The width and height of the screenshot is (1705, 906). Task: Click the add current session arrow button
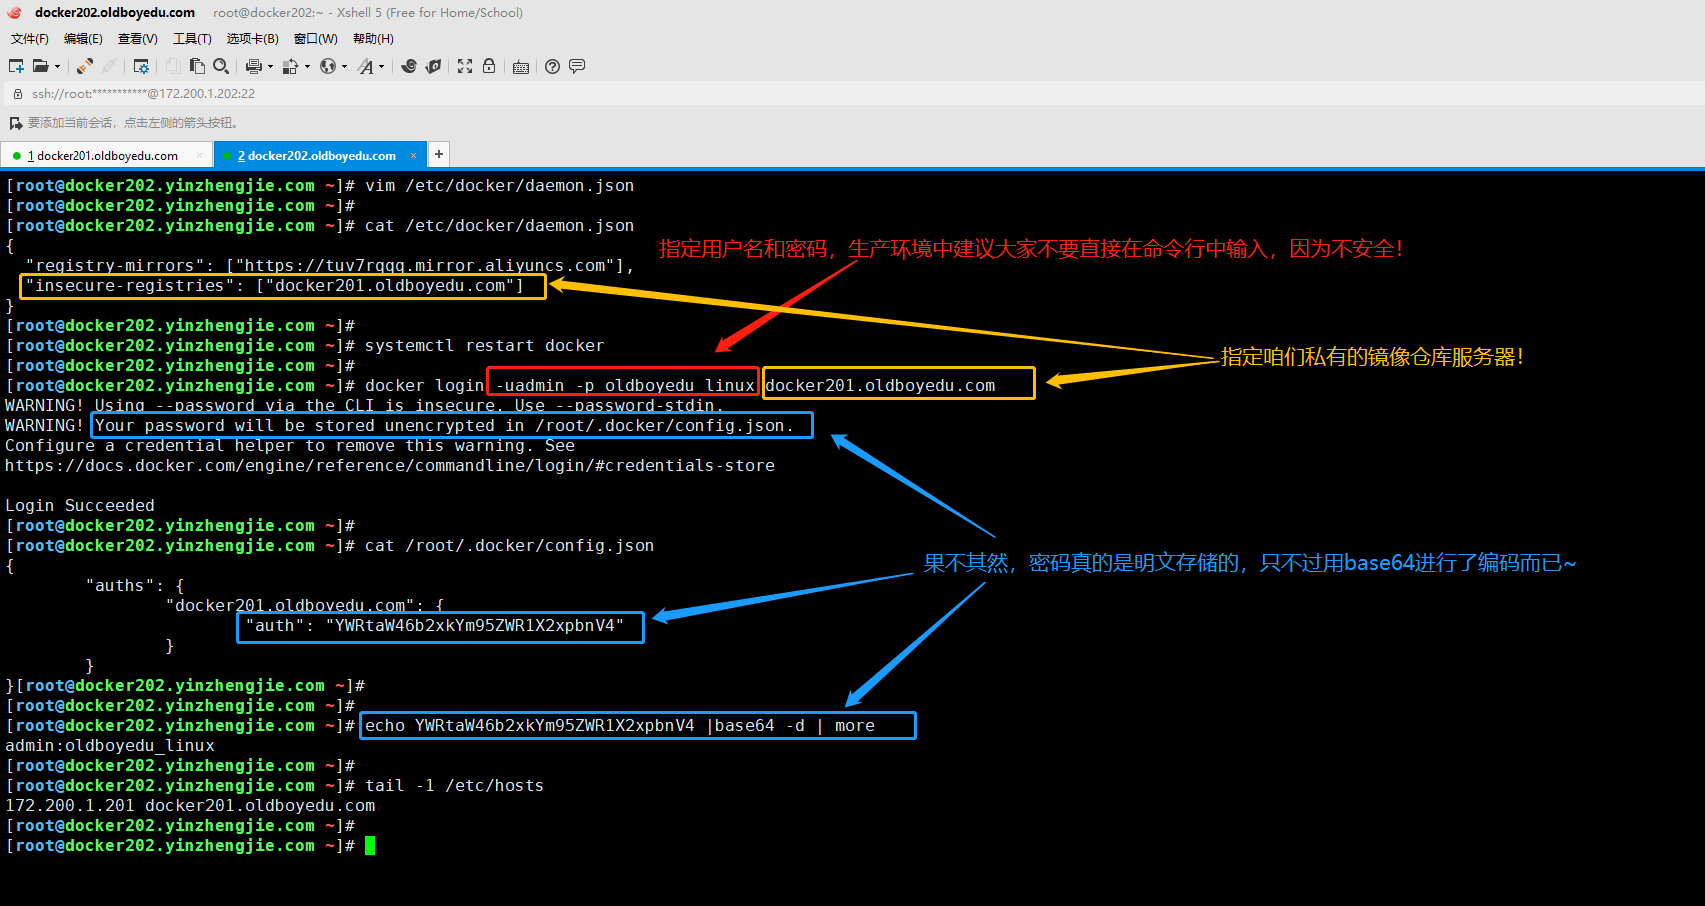[x=15, y=123]
